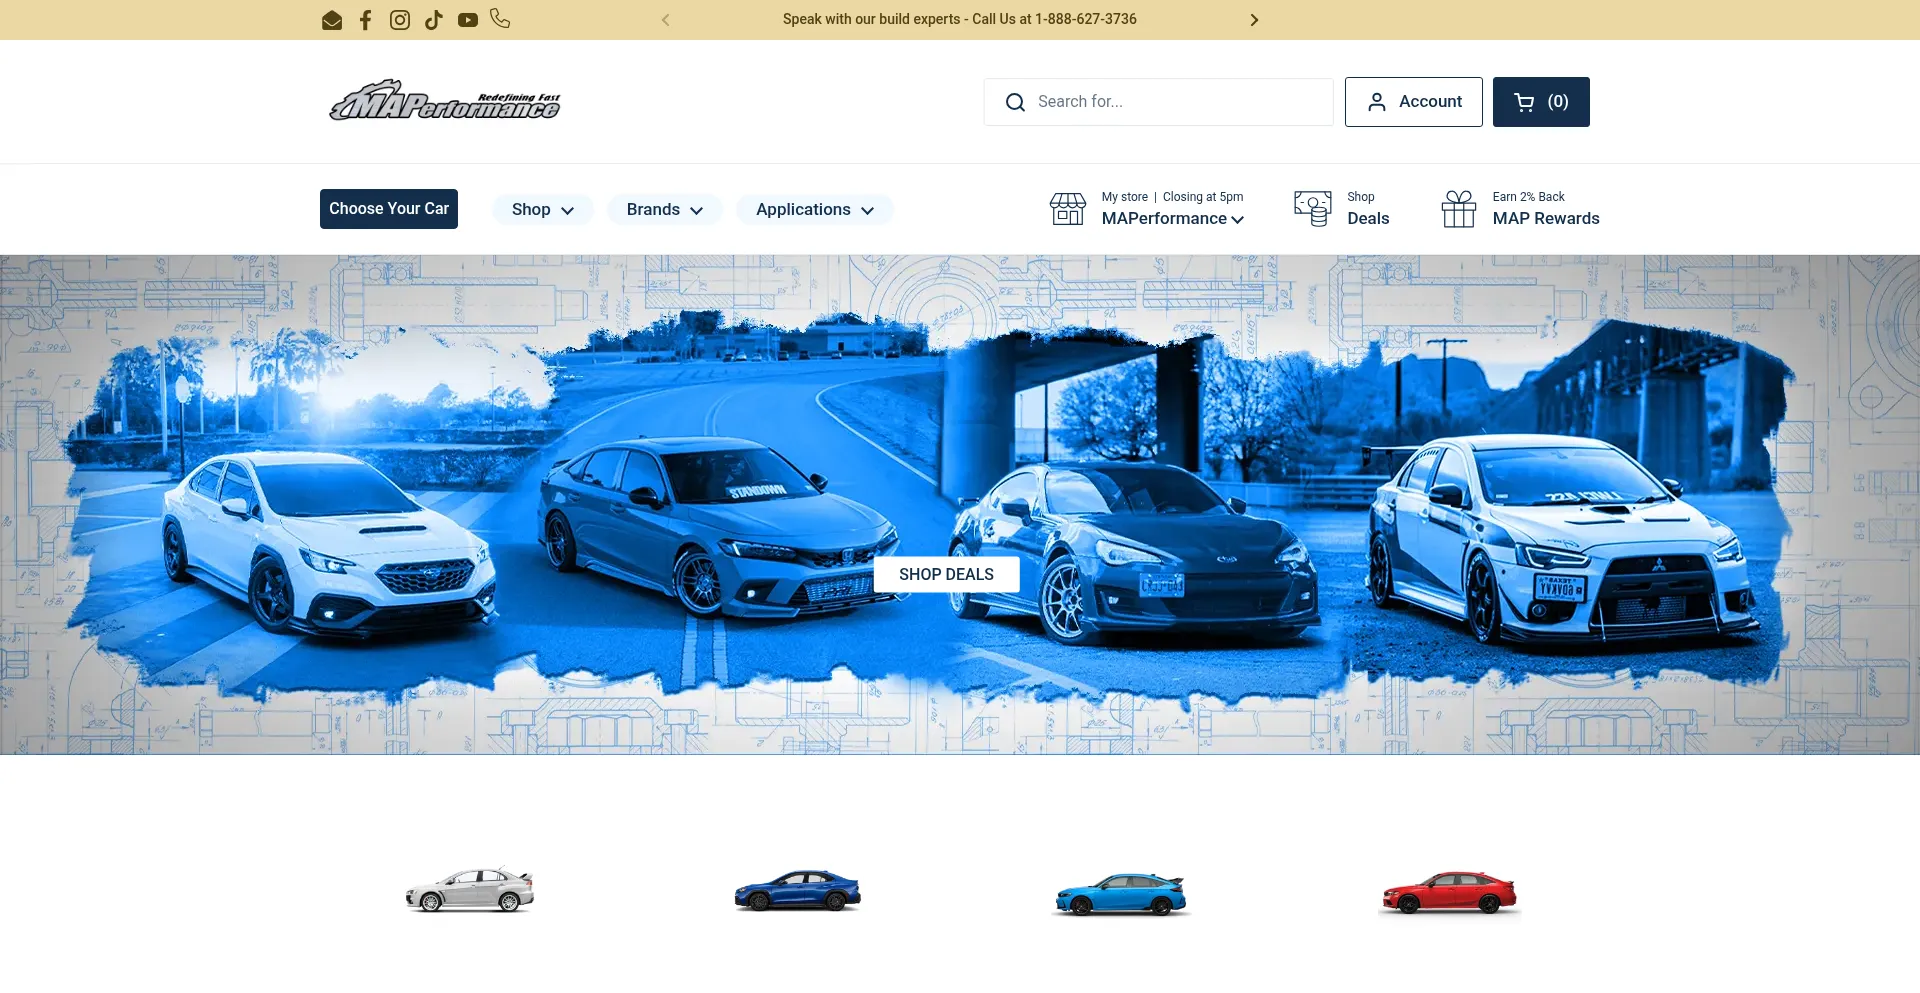
Task: Open the Facebook social icon
Action: 366,20
